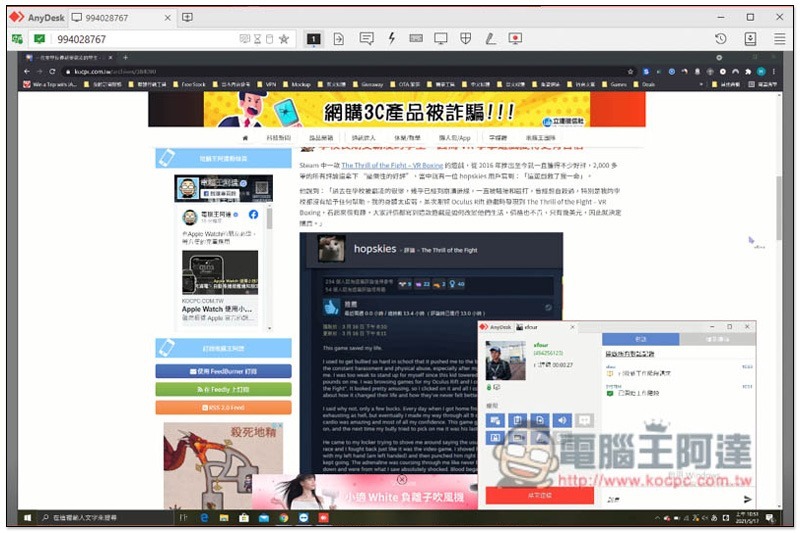800x533 pixels.
Task: Click the hopskies cat avatar
Action: tap(332, 248)
